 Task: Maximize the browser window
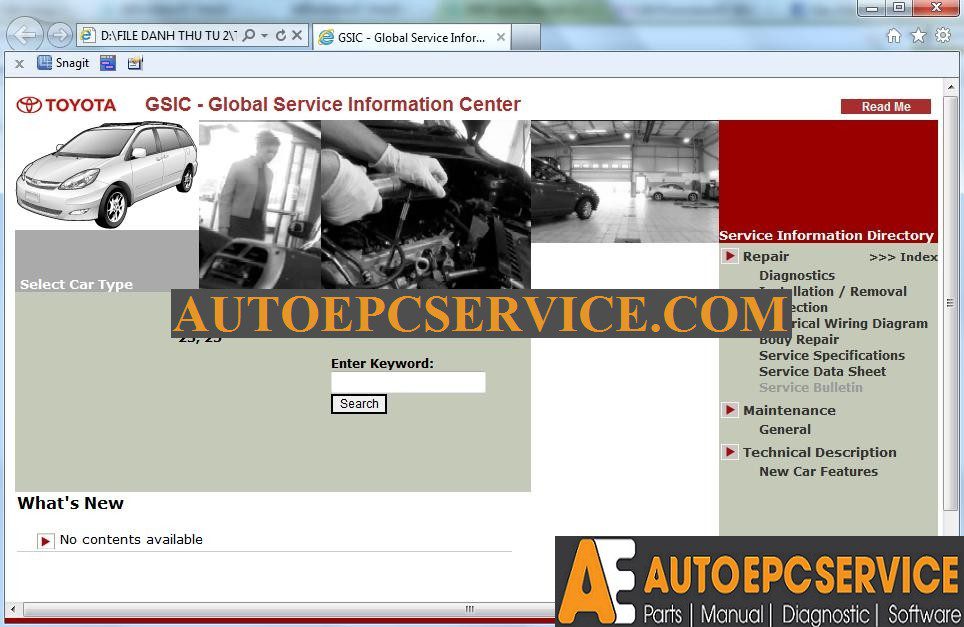tap(899, 8)
